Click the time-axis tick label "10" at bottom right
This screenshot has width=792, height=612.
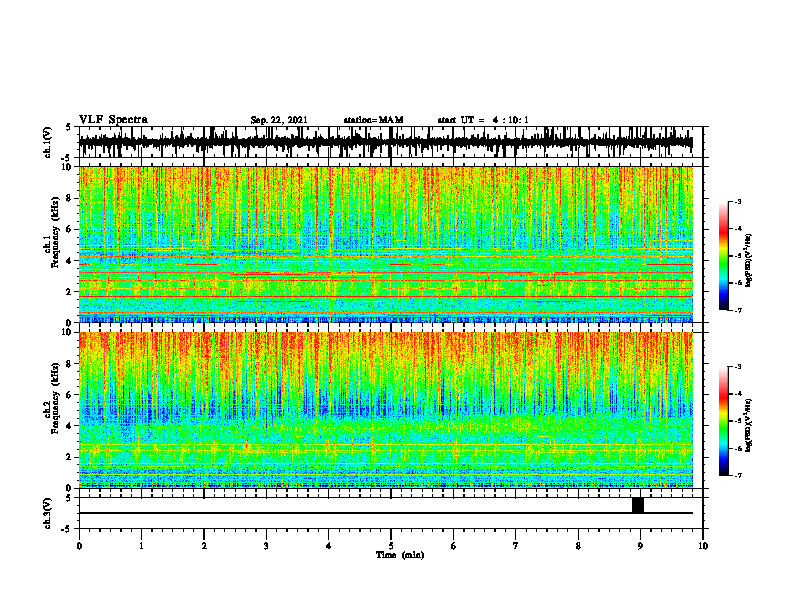(x=703, y=546)
